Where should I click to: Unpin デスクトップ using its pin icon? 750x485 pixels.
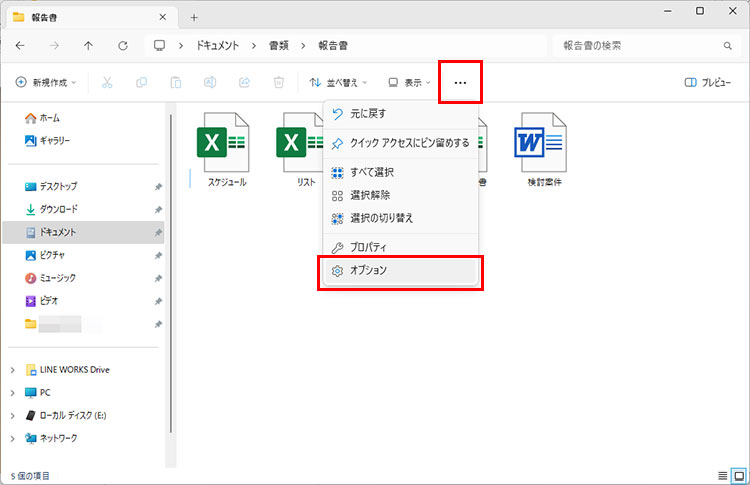158,187
